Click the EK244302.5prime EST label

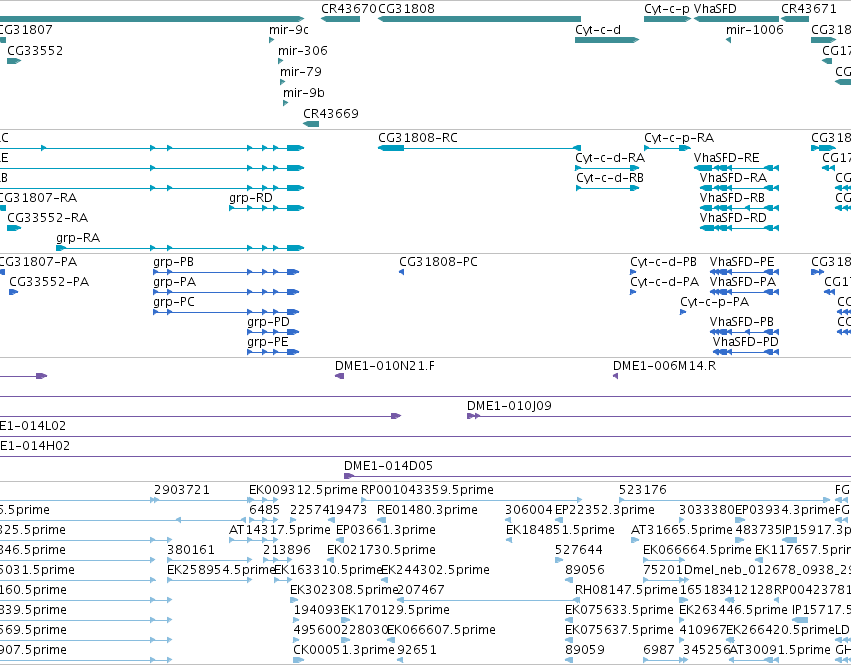click(435, 571)
